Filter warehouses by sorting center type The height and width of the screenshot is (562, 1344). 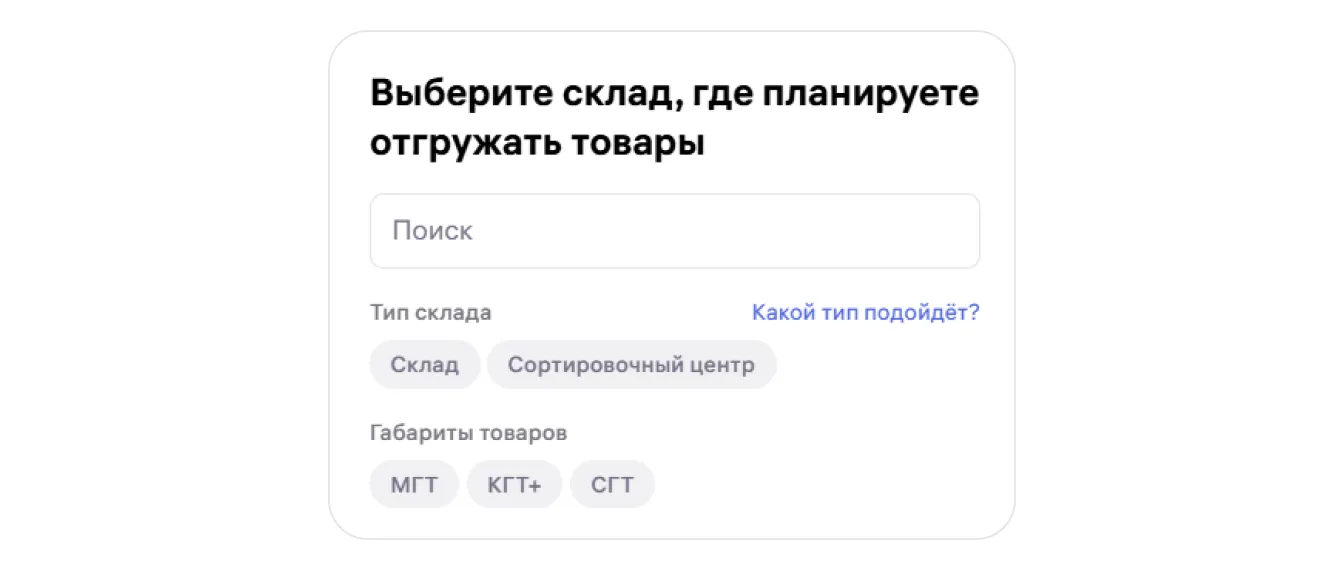coord(631,365)
